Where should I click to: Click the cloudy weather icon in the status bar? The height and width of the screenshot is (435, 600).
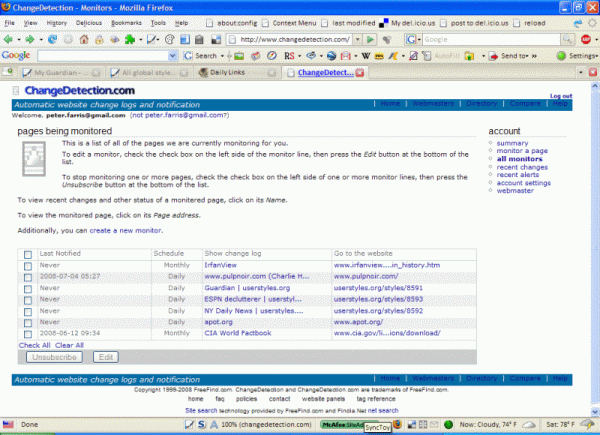pos(529,424)
